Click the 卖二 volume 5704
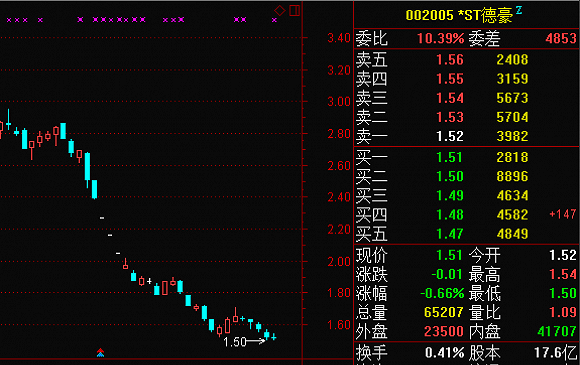The width and height of the screenshot is (580, 365). point(512,118)
